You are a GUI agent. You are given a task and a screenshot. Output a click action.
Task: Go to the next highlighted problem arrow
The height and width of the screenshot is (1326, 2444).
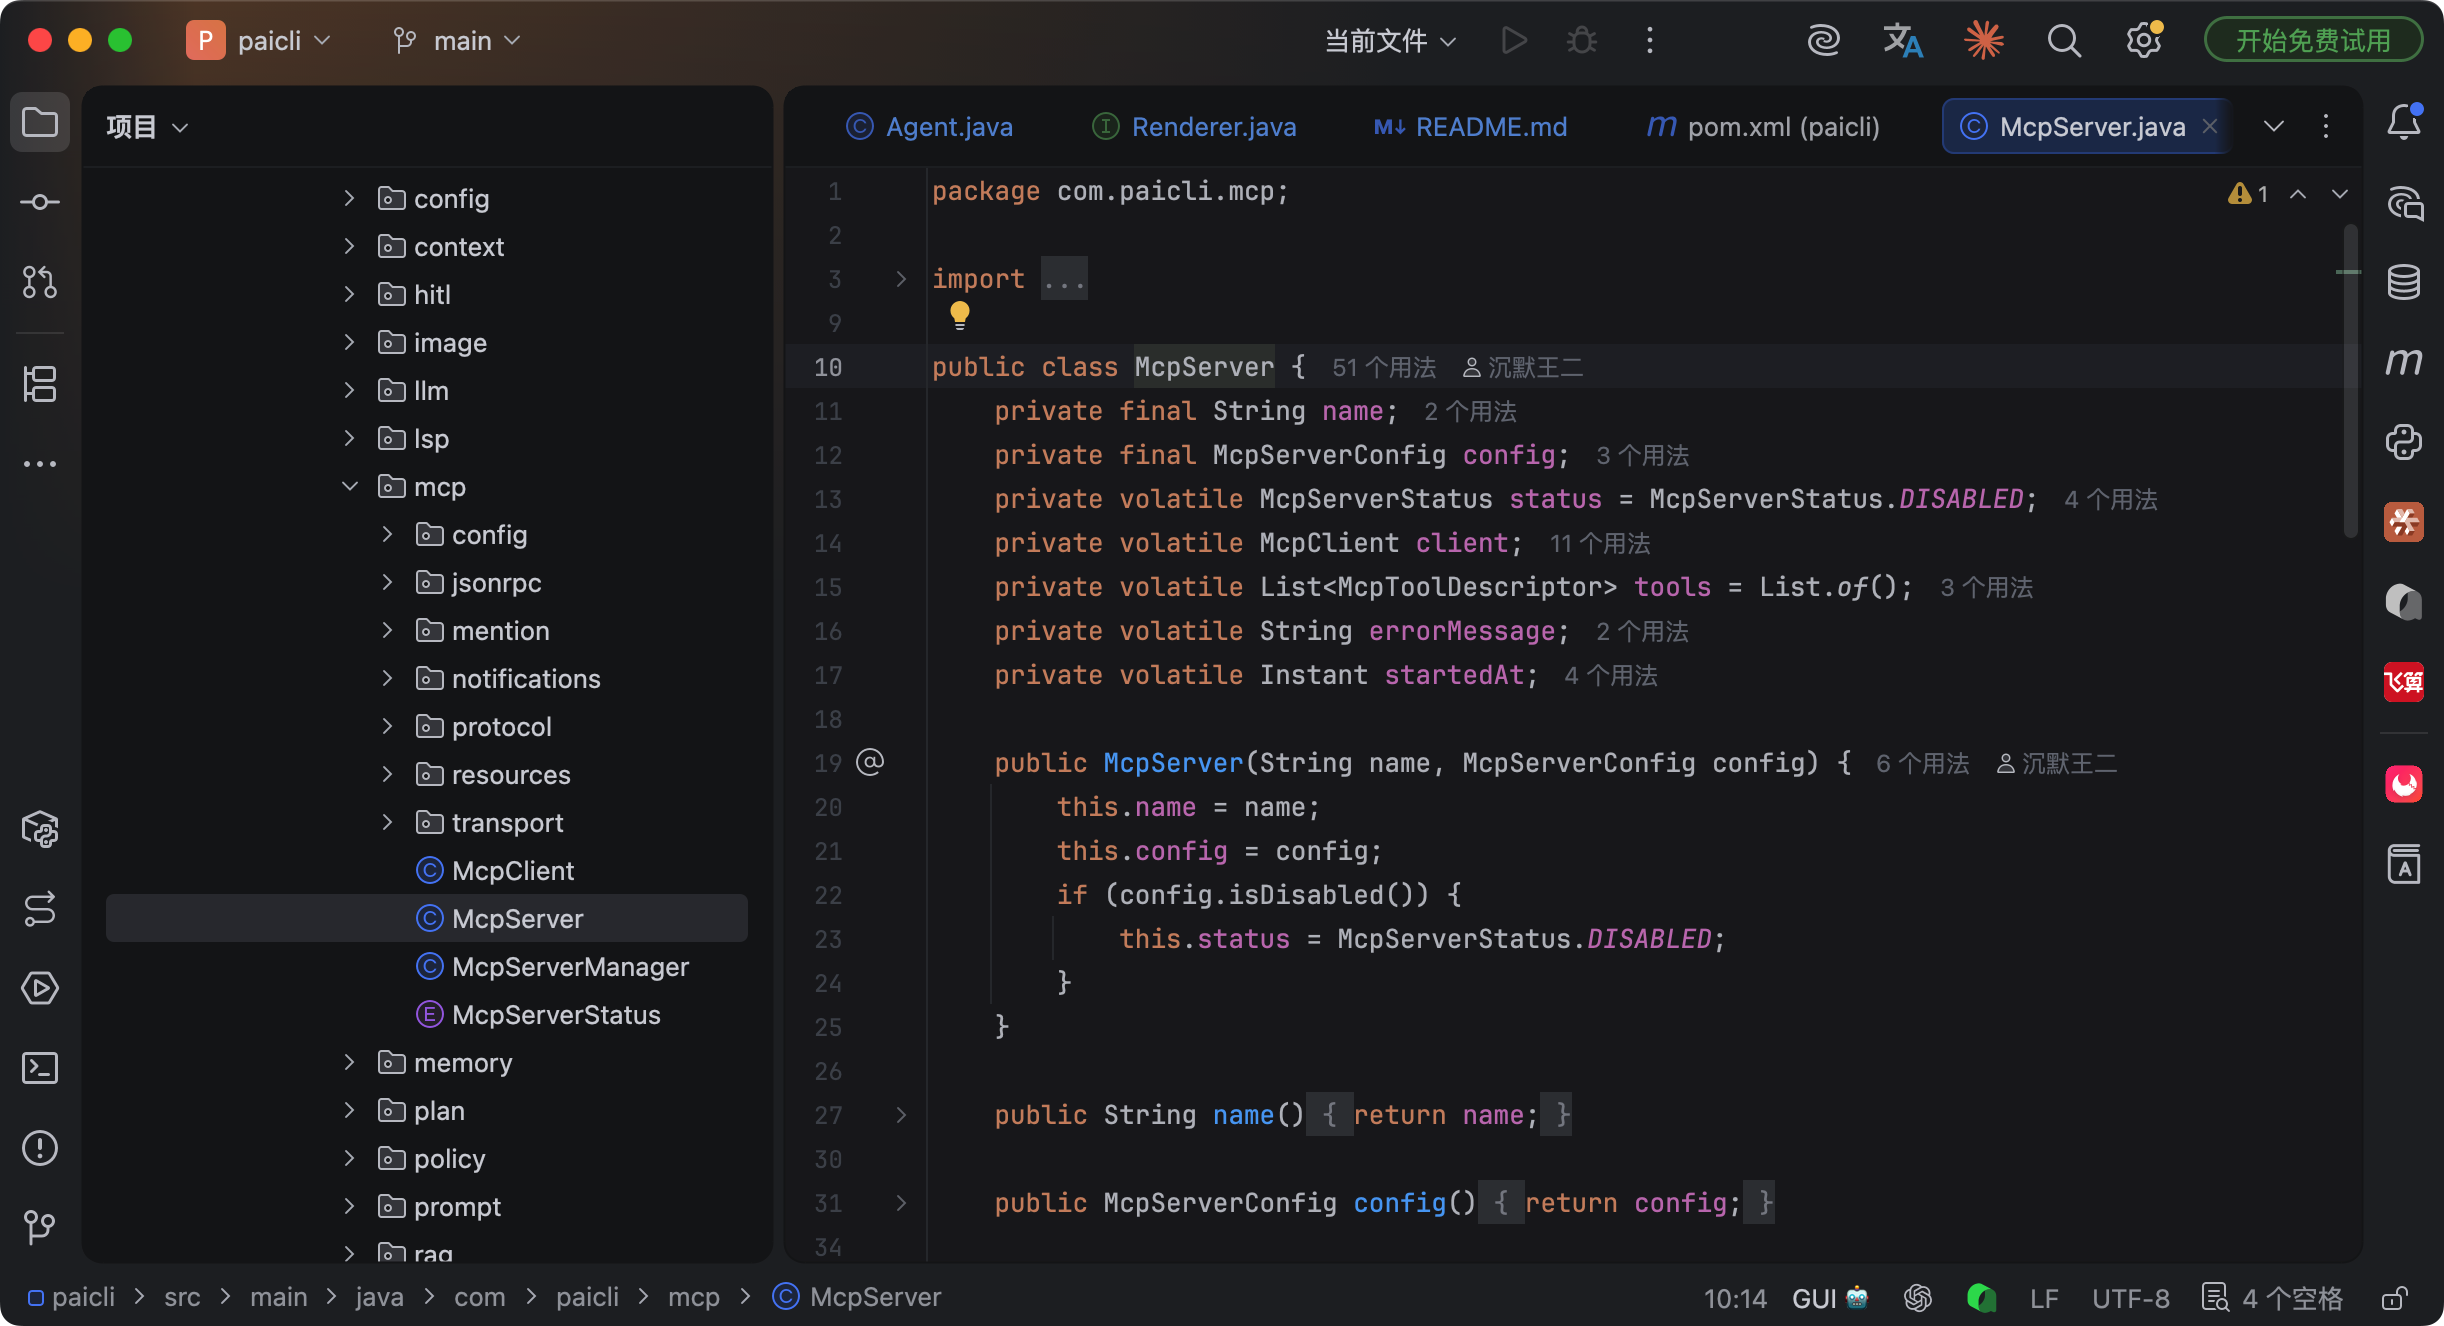click(x=2340, y=194)
